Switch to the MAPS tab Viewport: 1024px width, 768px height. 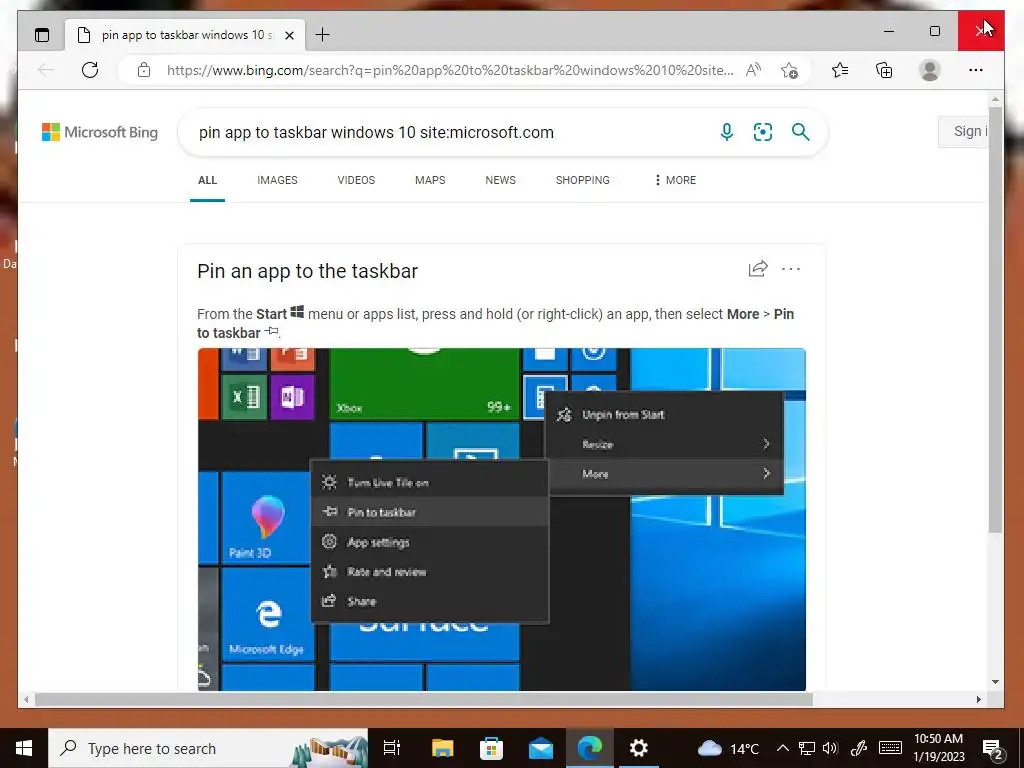pos(430,180)
